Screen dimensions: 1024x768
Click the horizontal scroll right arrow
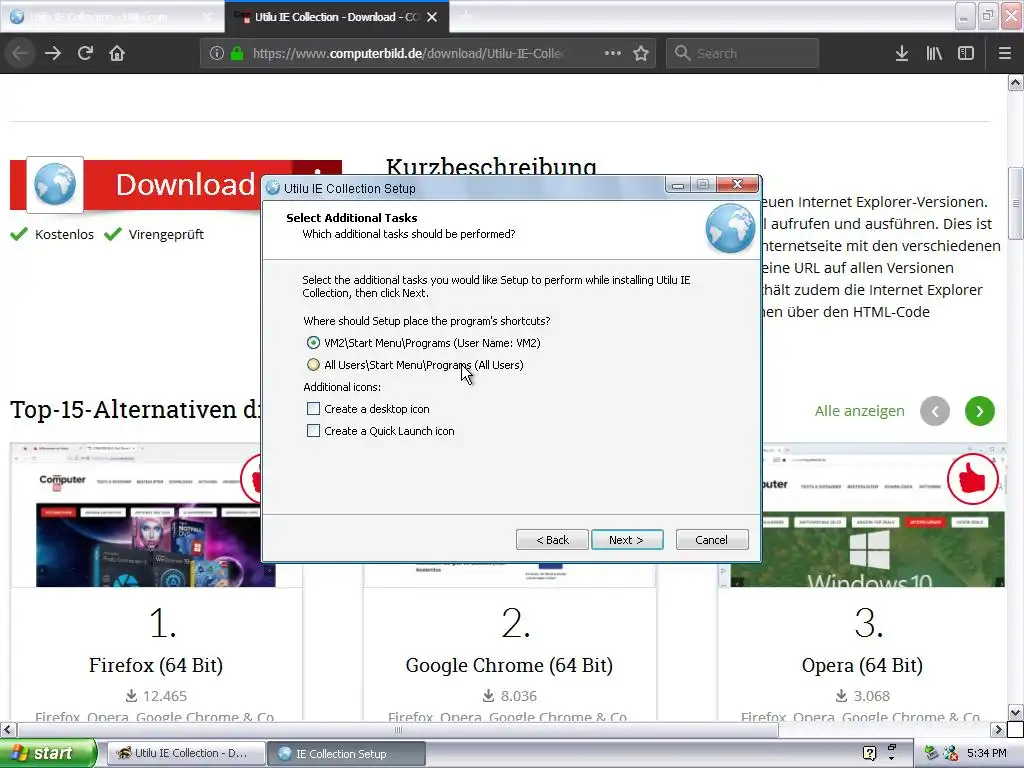[x=999, y=729]
